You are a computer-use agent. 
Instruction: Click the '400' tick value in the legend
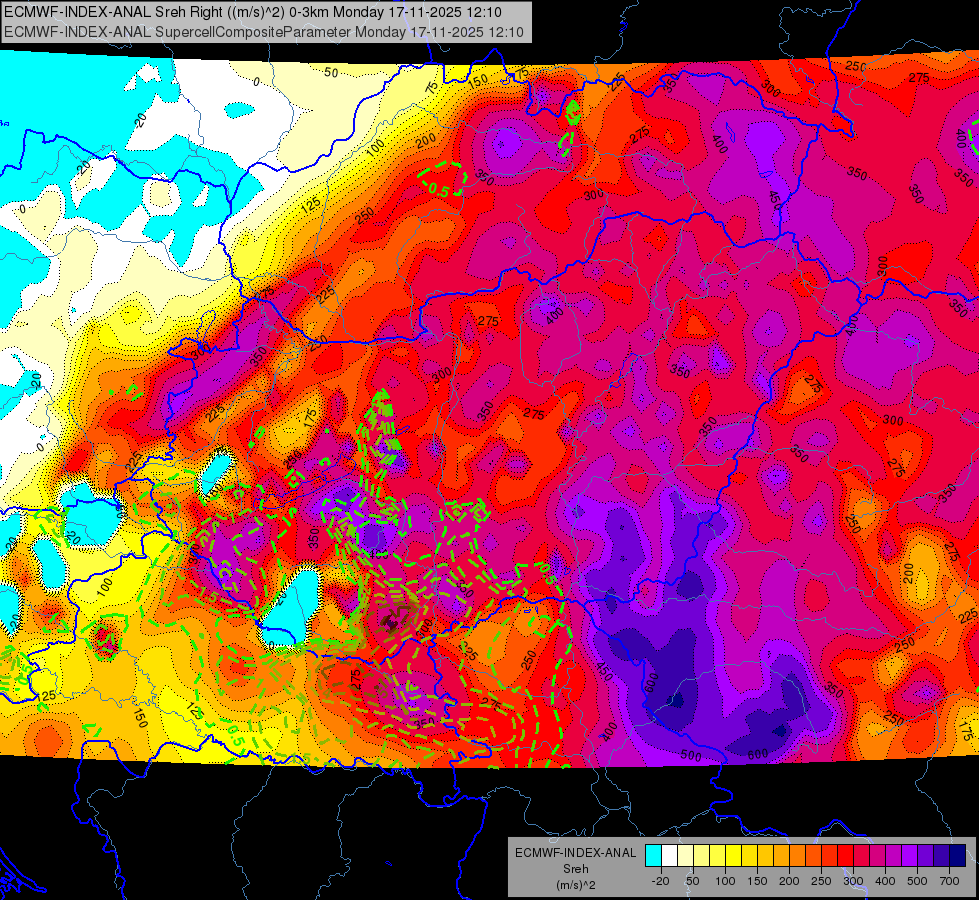pos(885,881)
